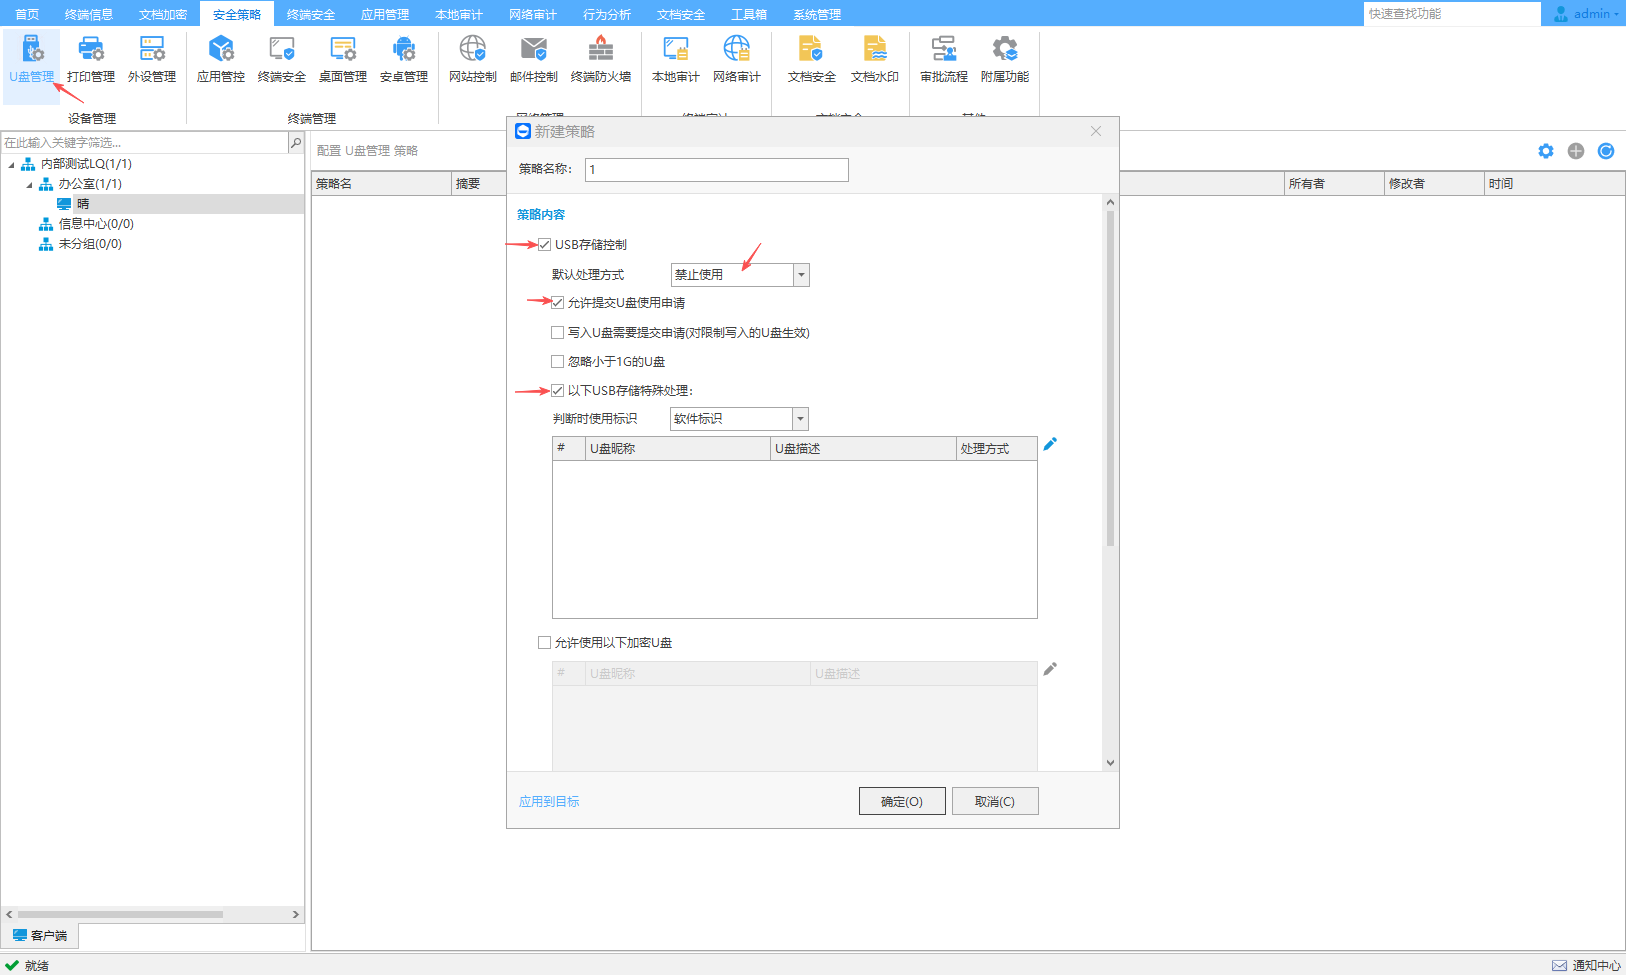
Task: Click blue pencil edit icon beside USB list
Action: click(x=1050, y=444)
